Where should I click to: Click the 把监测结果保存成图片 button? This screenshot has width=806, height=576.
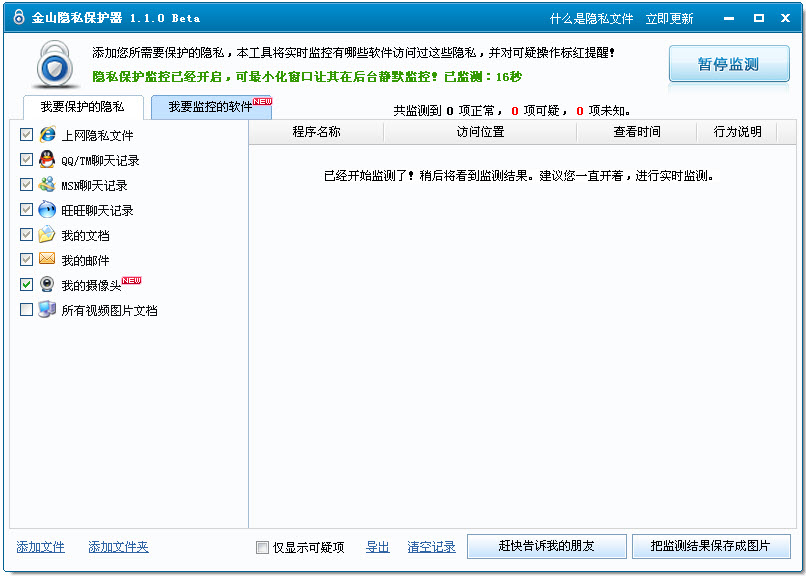(x=711, y=546)
